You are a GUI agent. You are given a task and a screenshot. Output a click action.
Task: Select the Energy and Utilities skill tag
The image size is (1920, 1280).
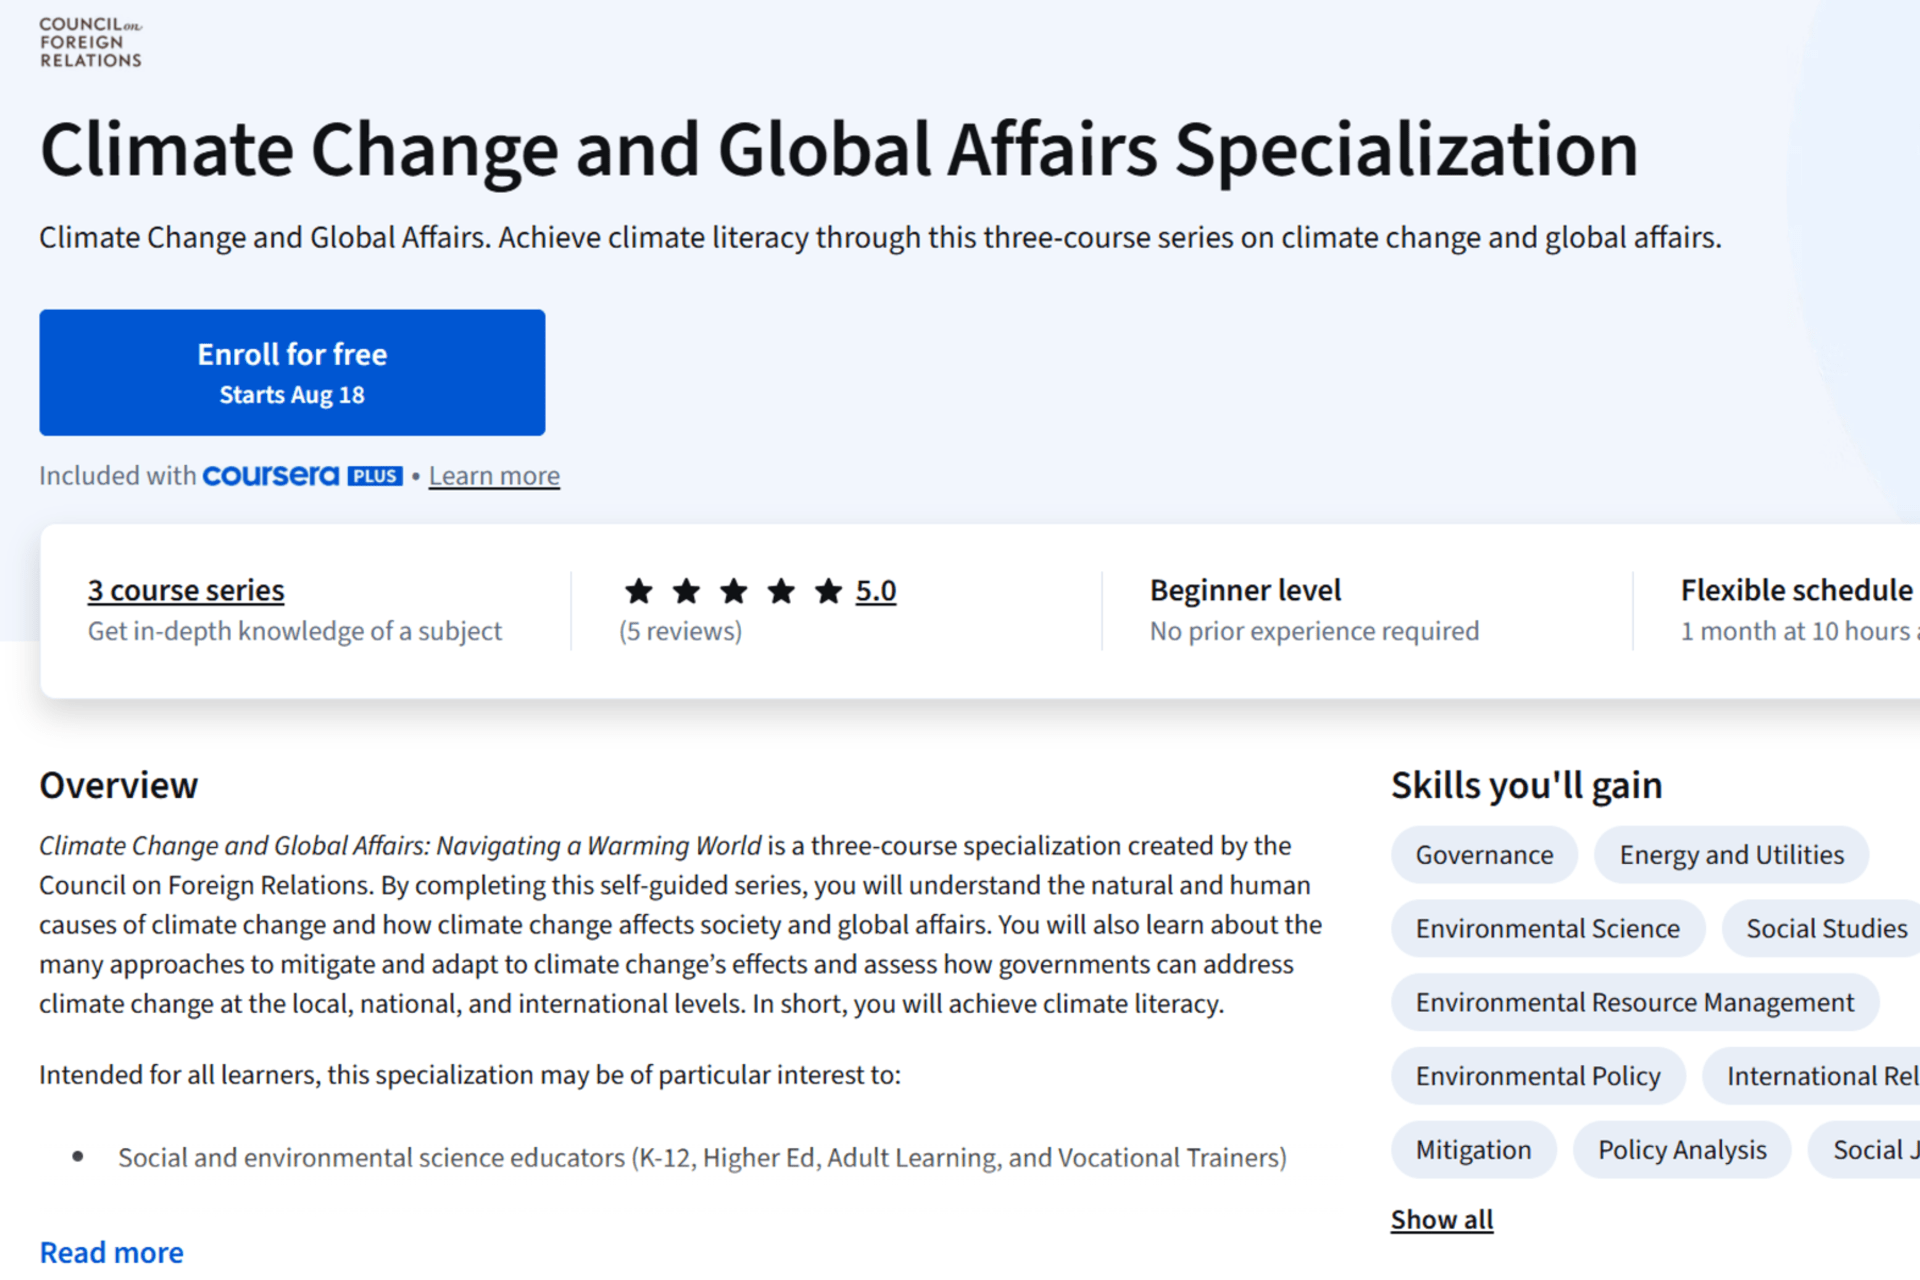coord(1731,855)
